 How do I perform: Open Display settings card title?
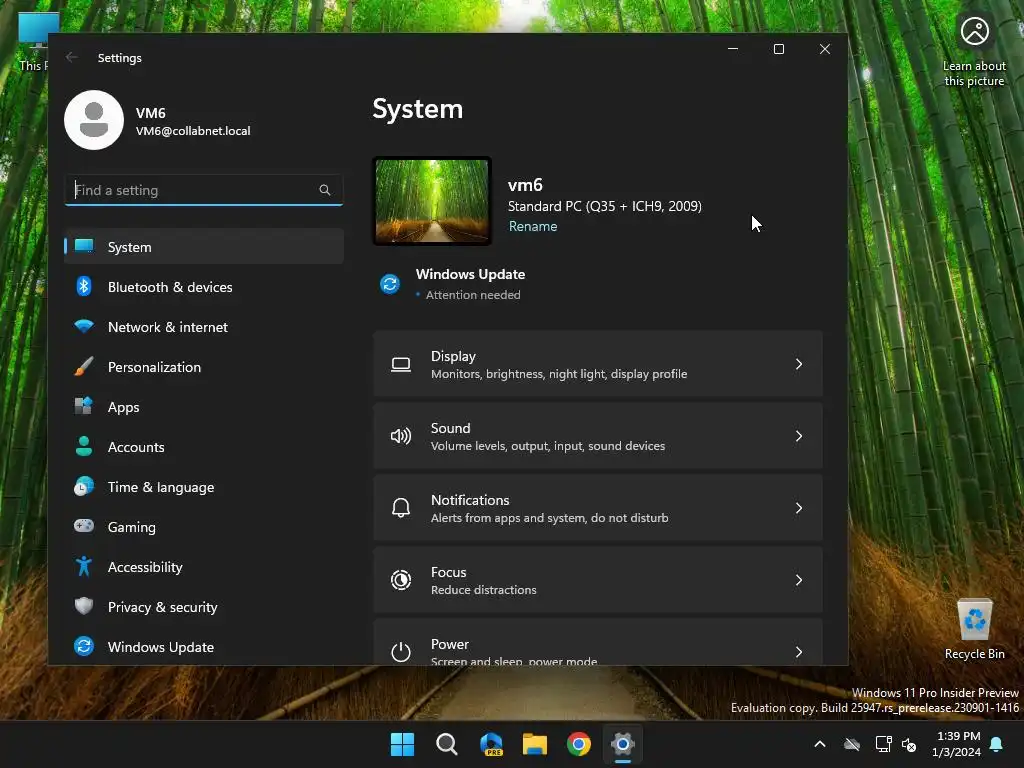453,356
